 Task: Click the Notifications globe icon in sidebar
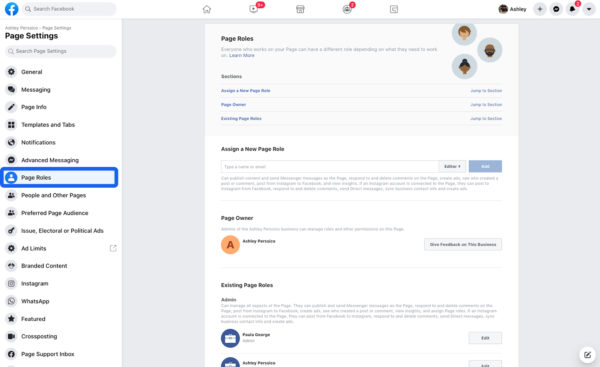11,142
